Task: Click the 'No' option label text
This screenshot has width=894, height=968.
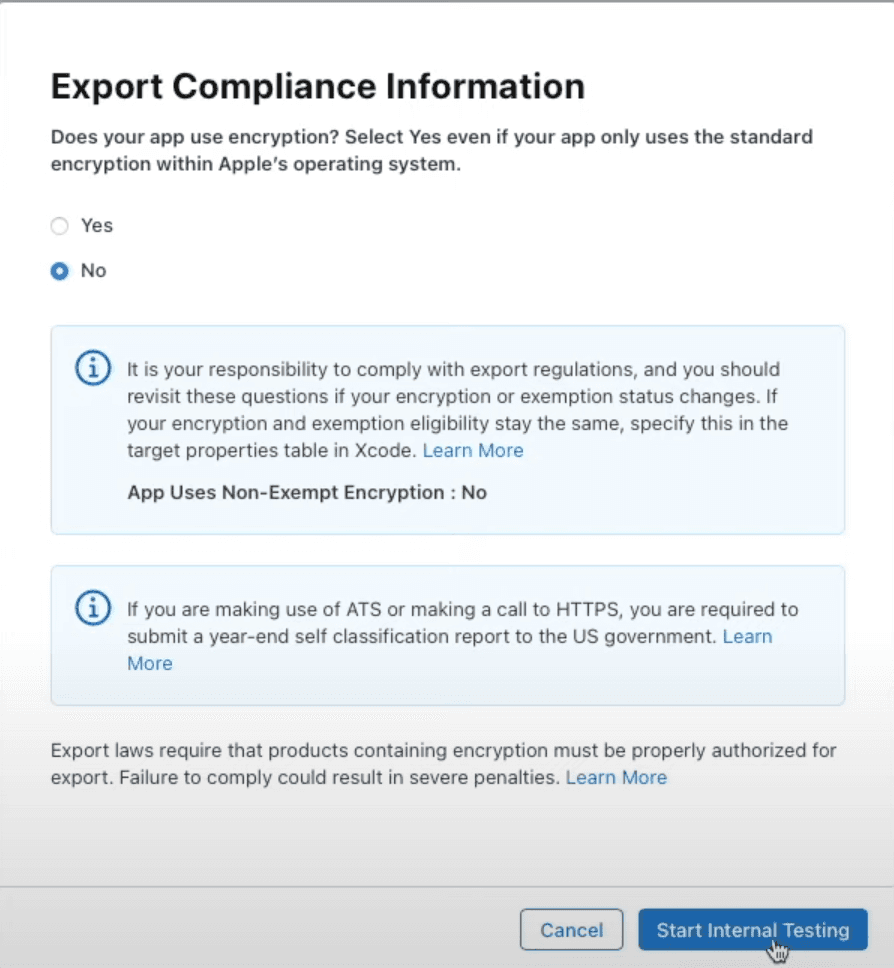Action: (93, 271)
